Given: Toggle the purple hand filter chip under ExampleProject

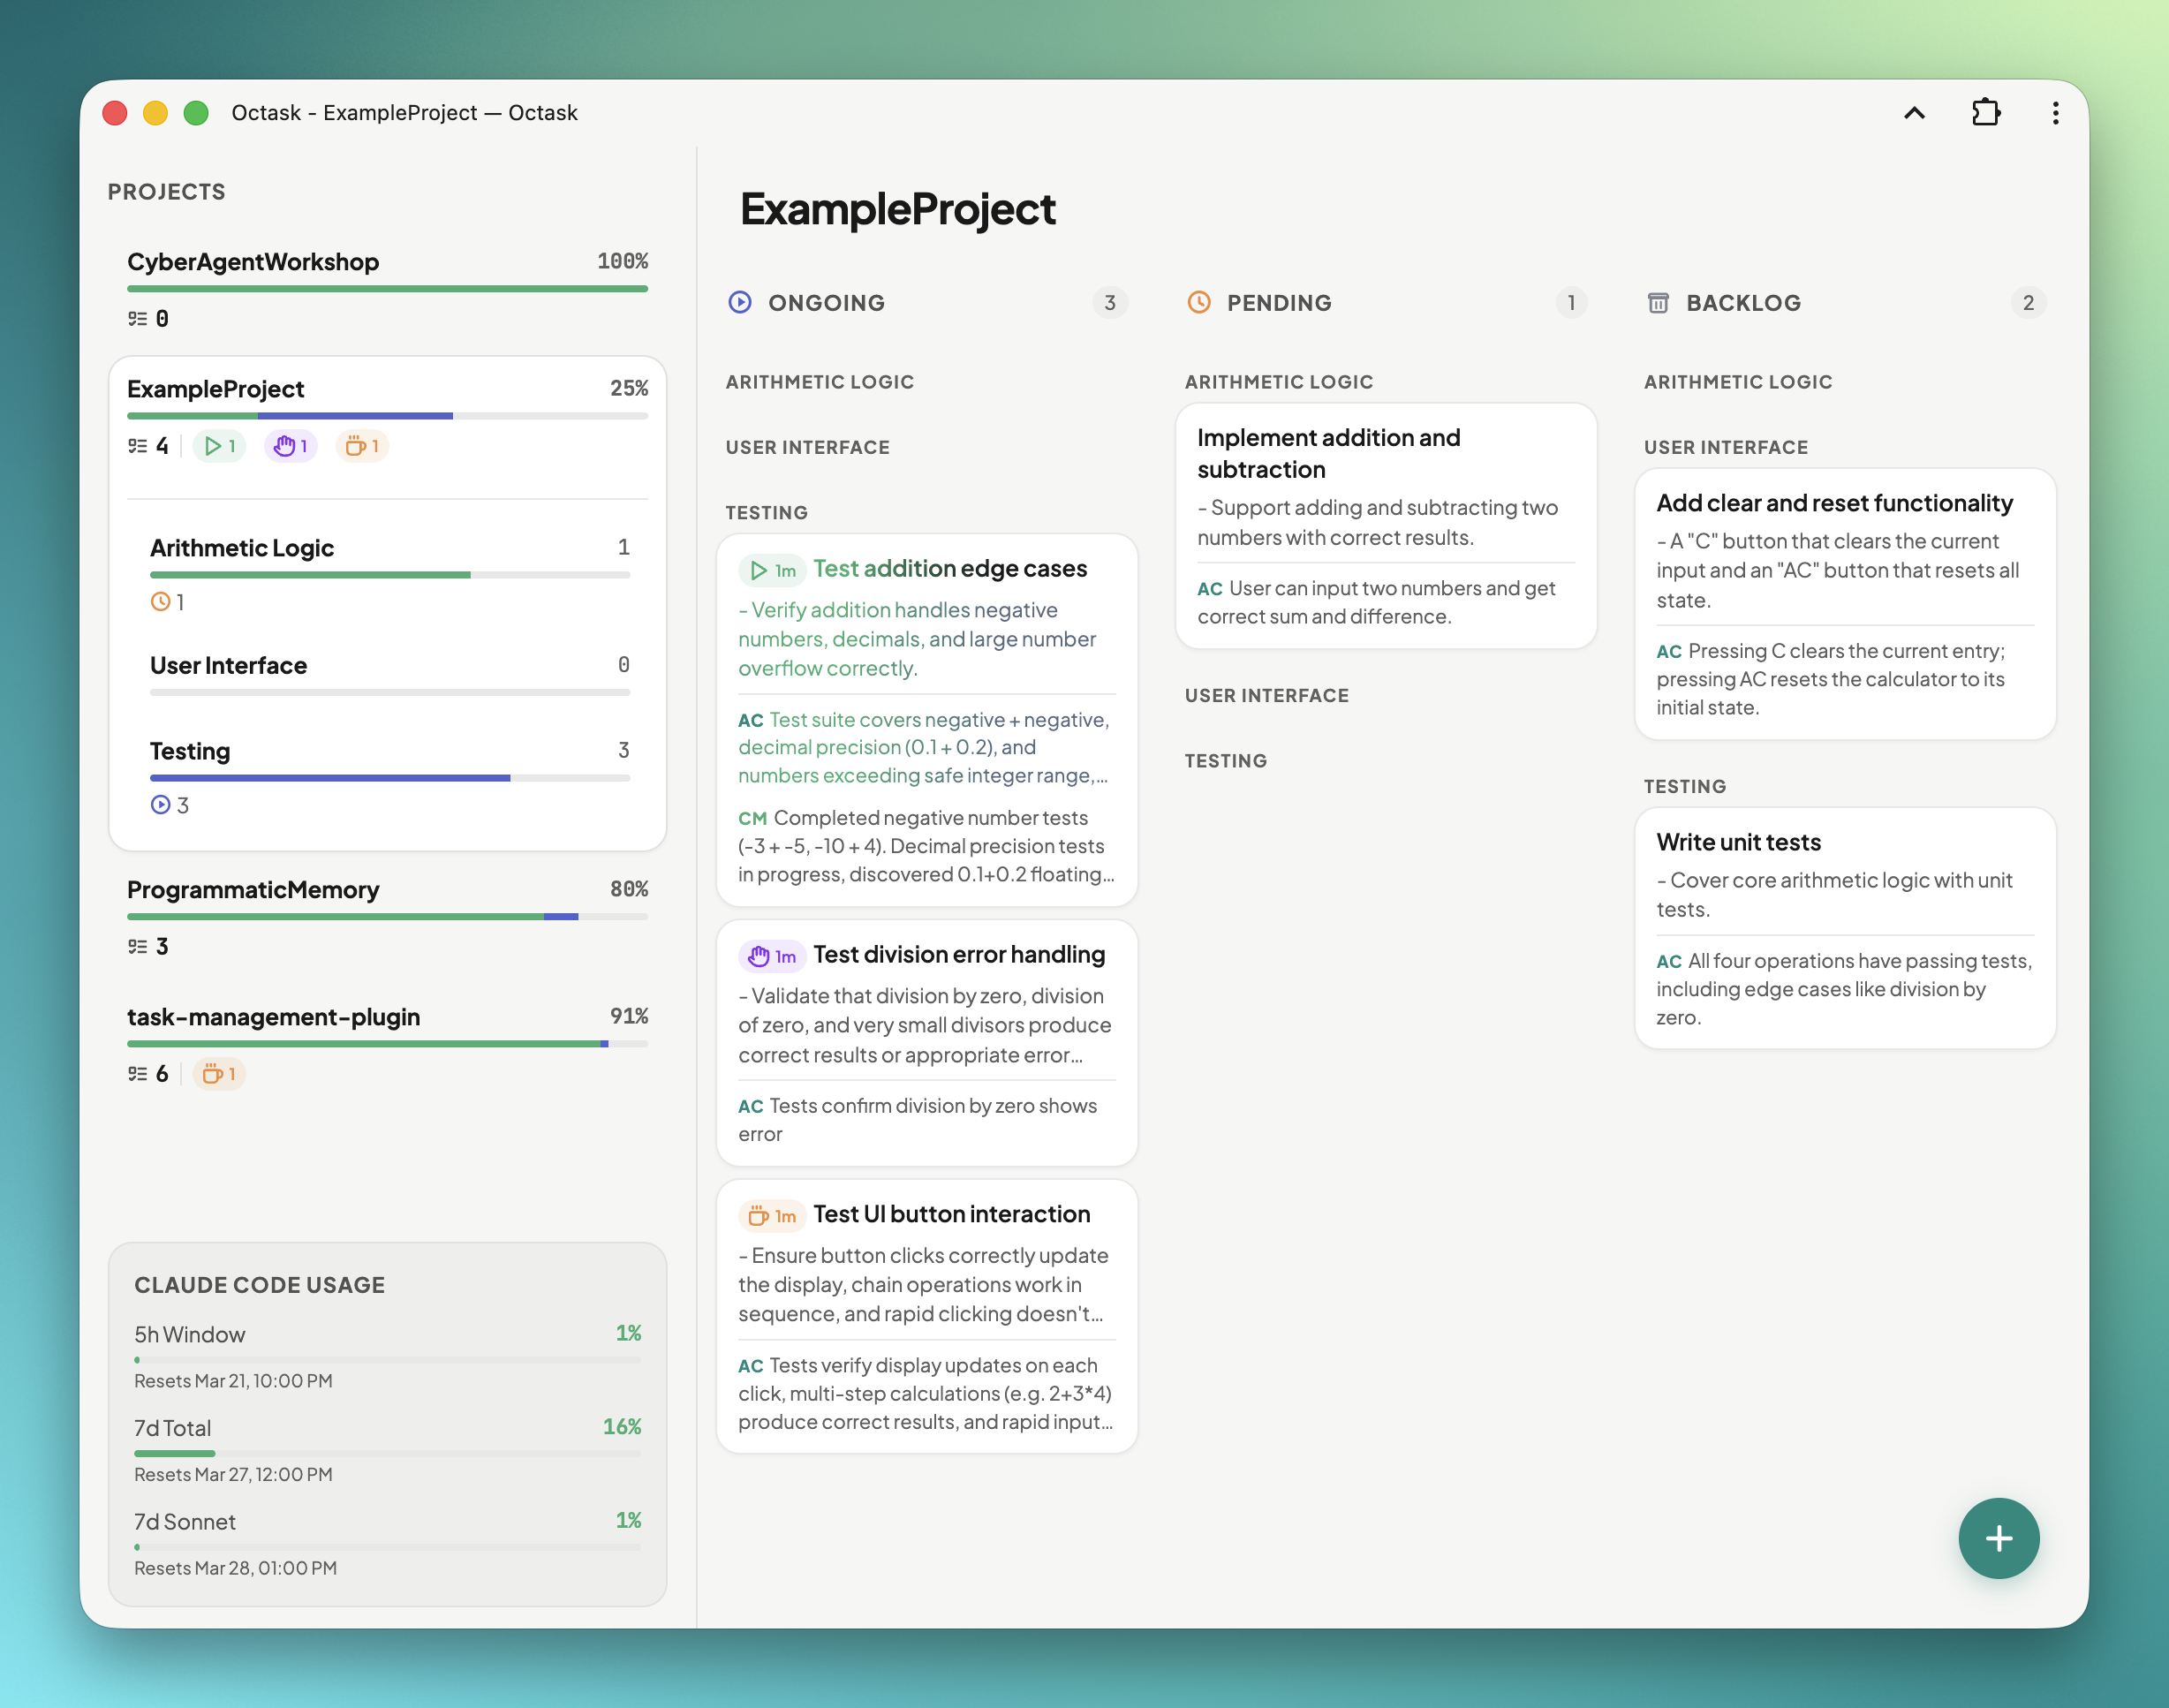Looking at the screenshot, I should click(290, 446).
